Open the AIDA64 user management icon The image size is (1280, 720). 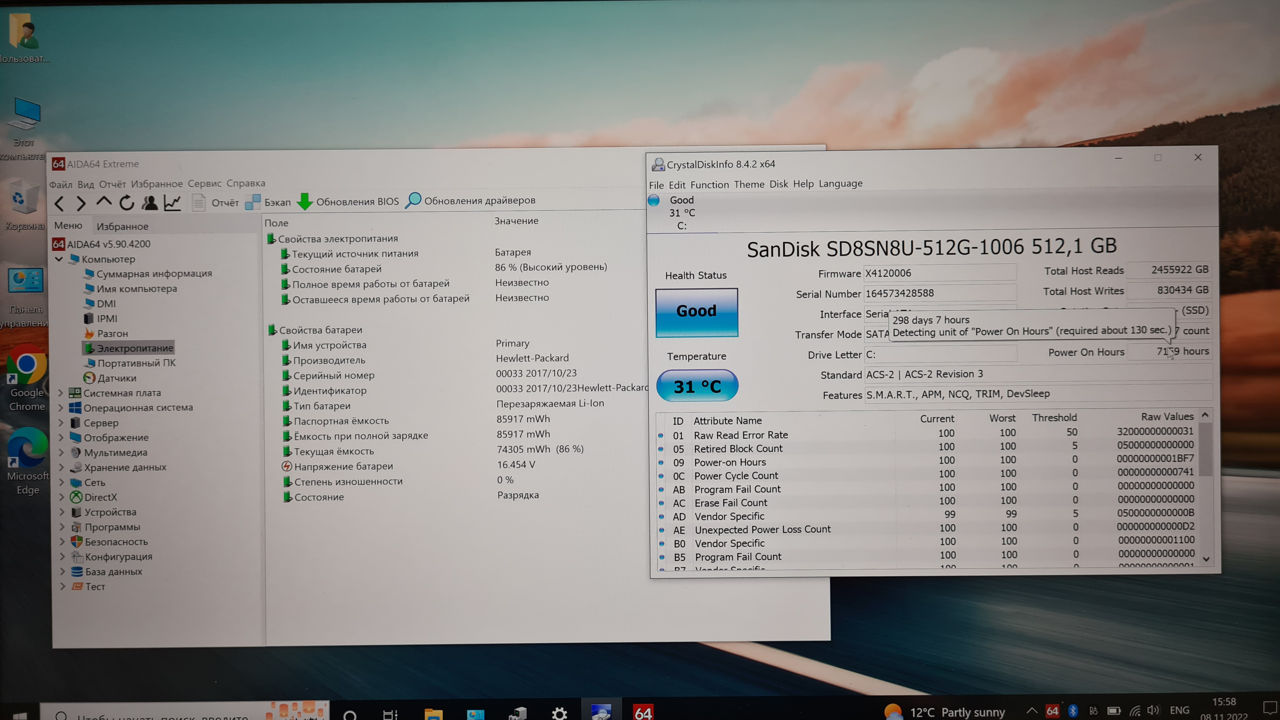click(x=149, y=203)
